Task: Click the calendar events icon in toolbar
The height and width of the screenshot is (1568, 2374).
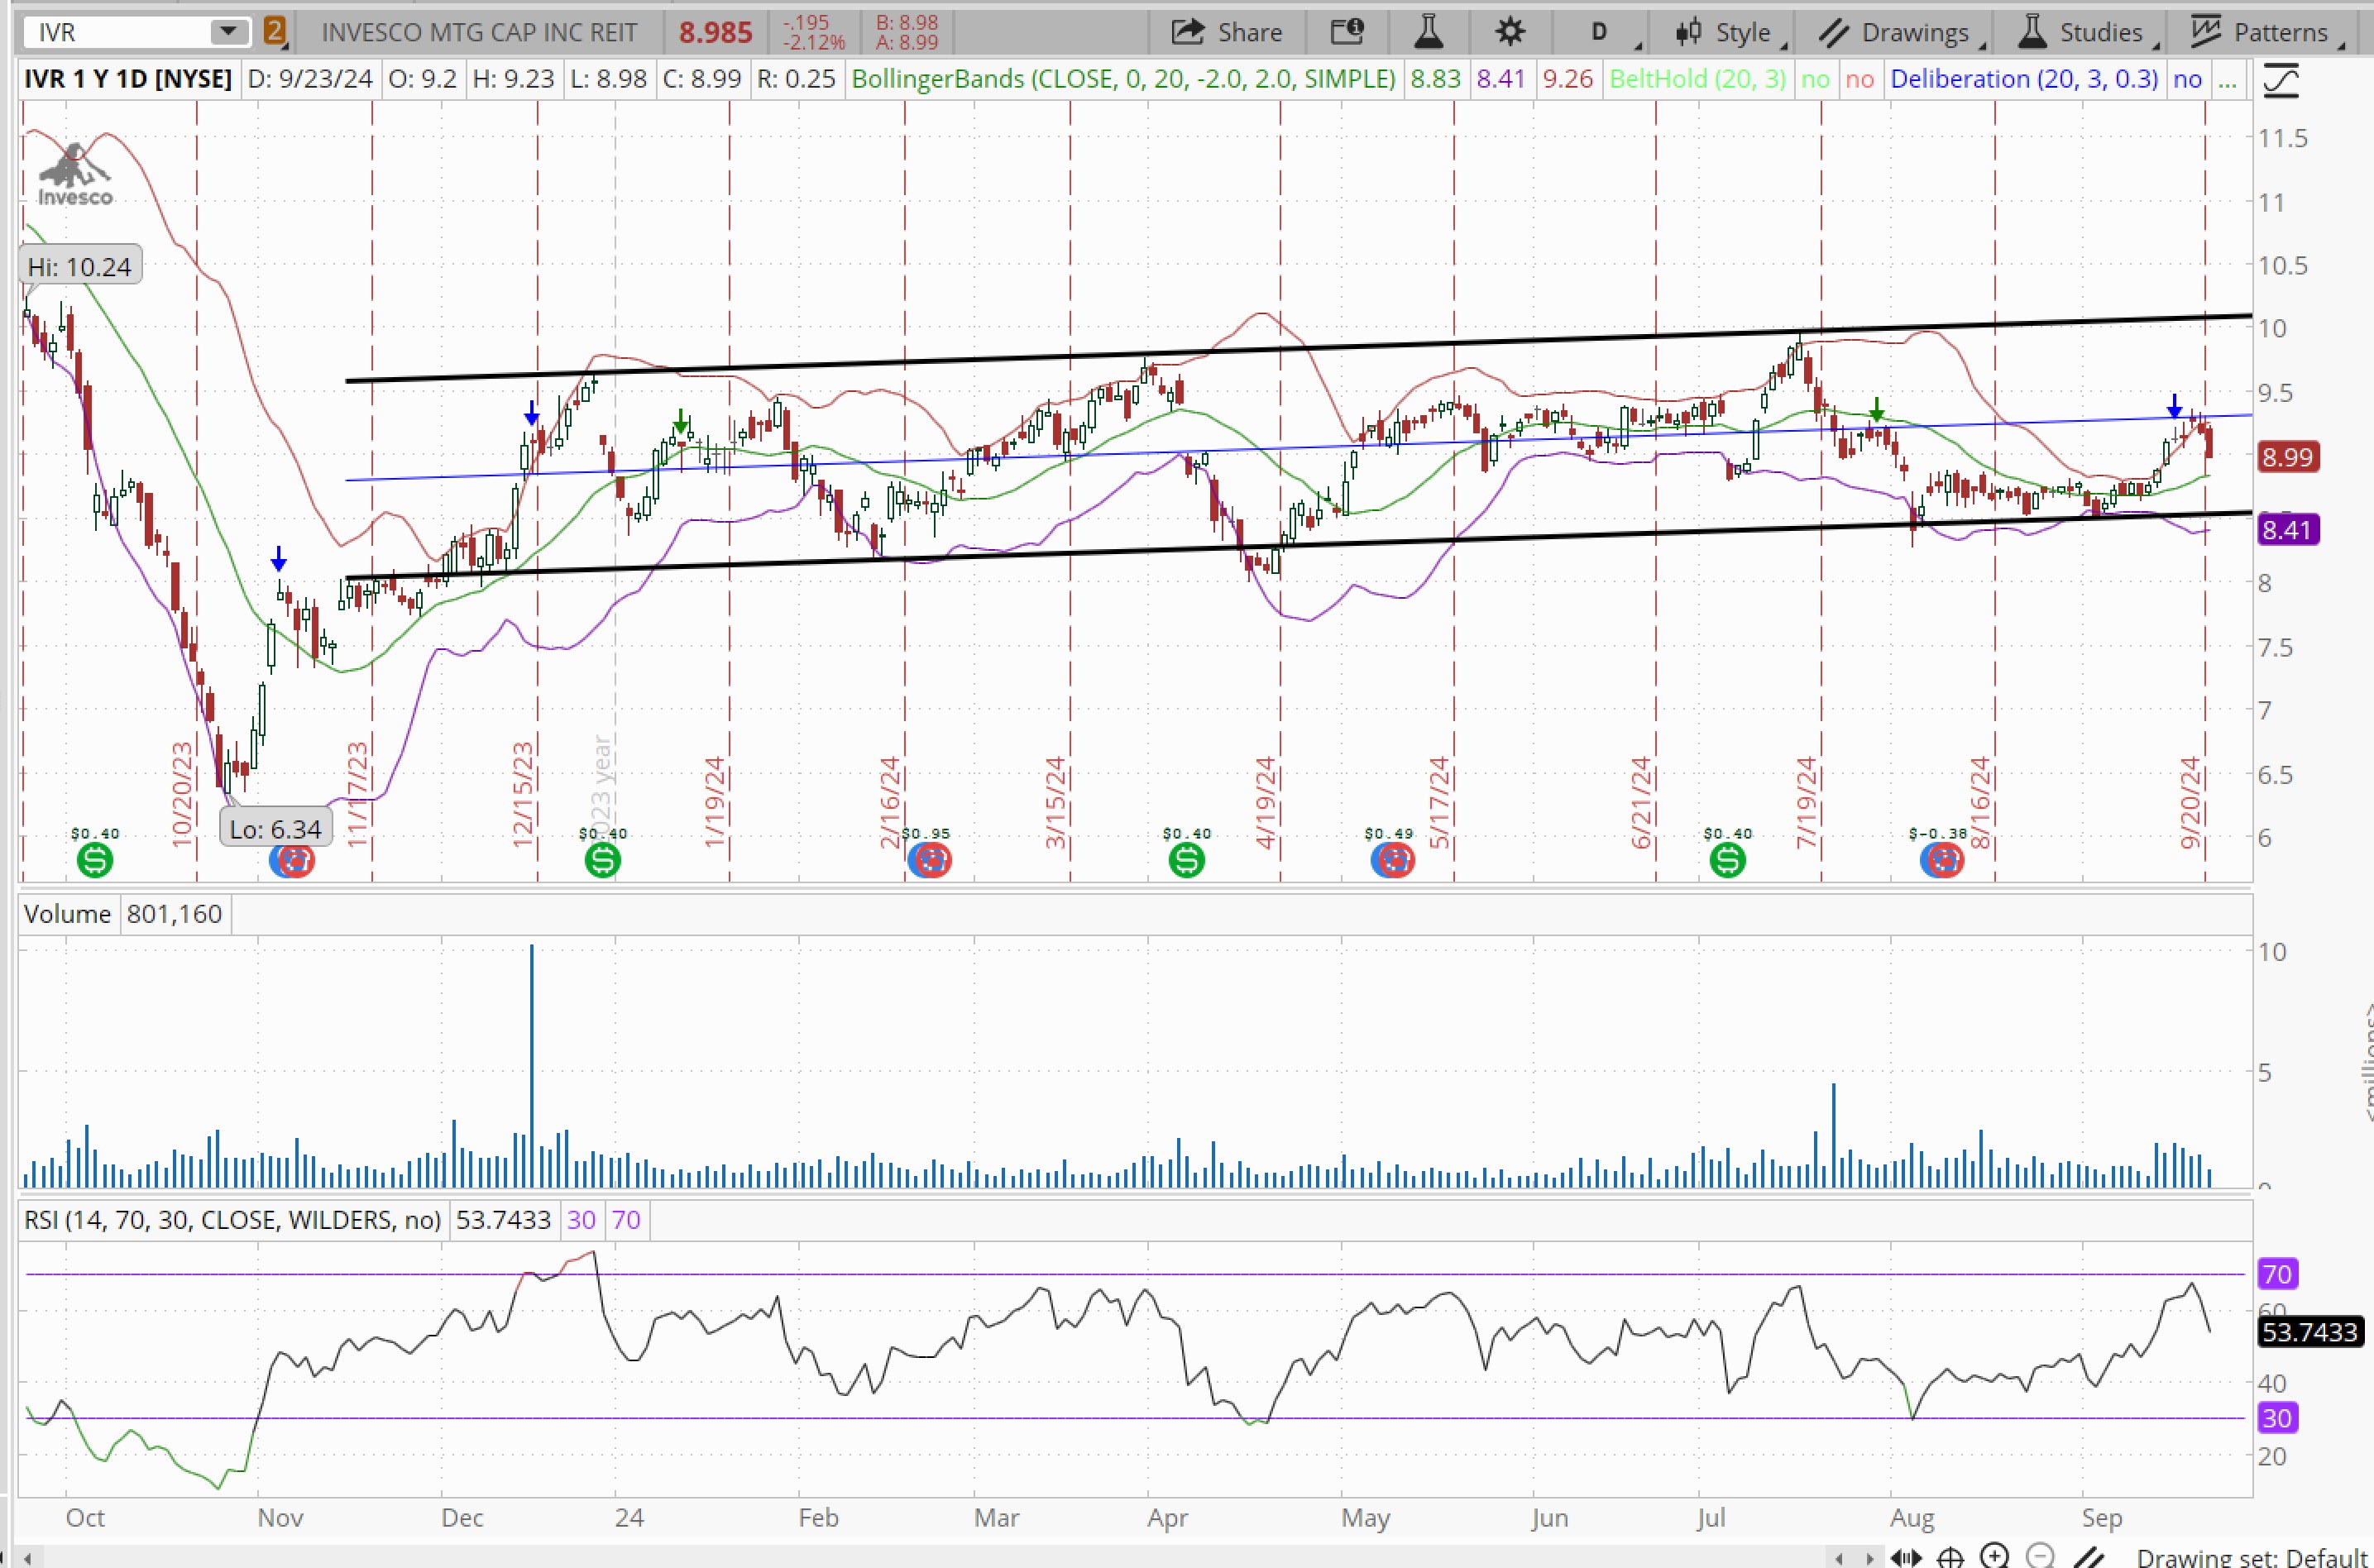Action: click(x=1347, y=32)
